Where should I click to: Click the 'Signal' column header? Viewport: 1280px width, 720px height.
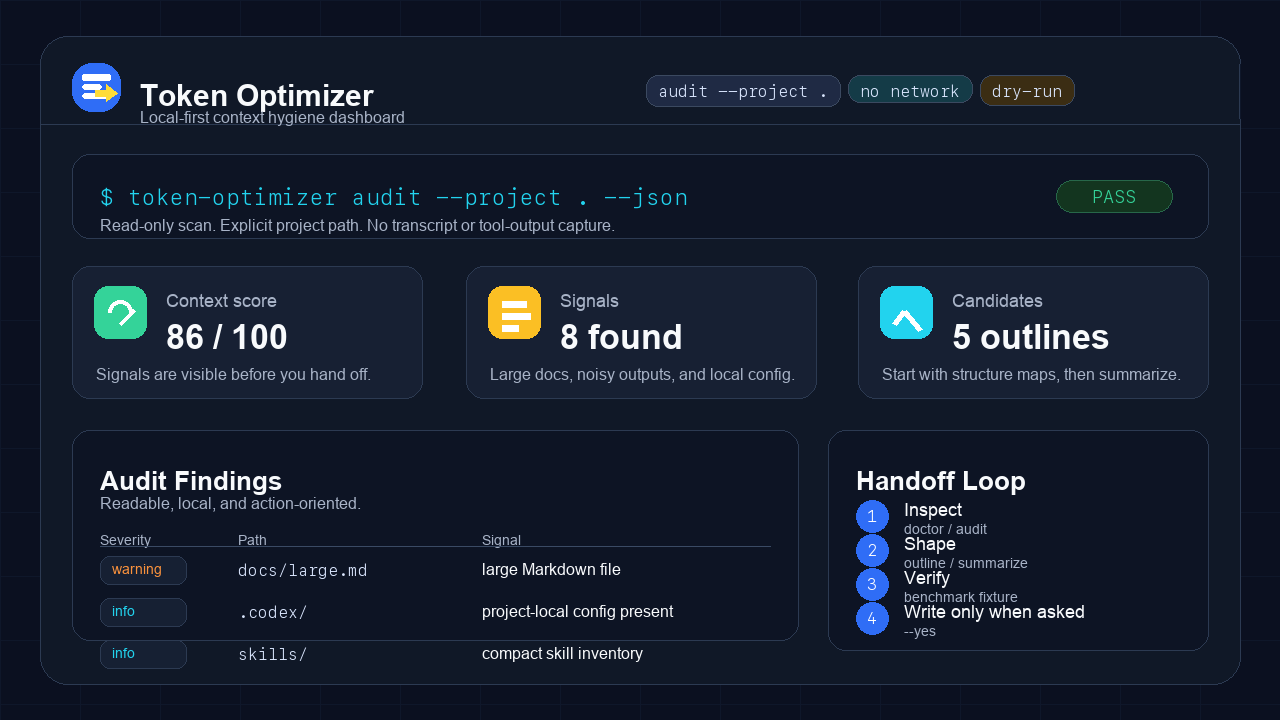[501, 540]
